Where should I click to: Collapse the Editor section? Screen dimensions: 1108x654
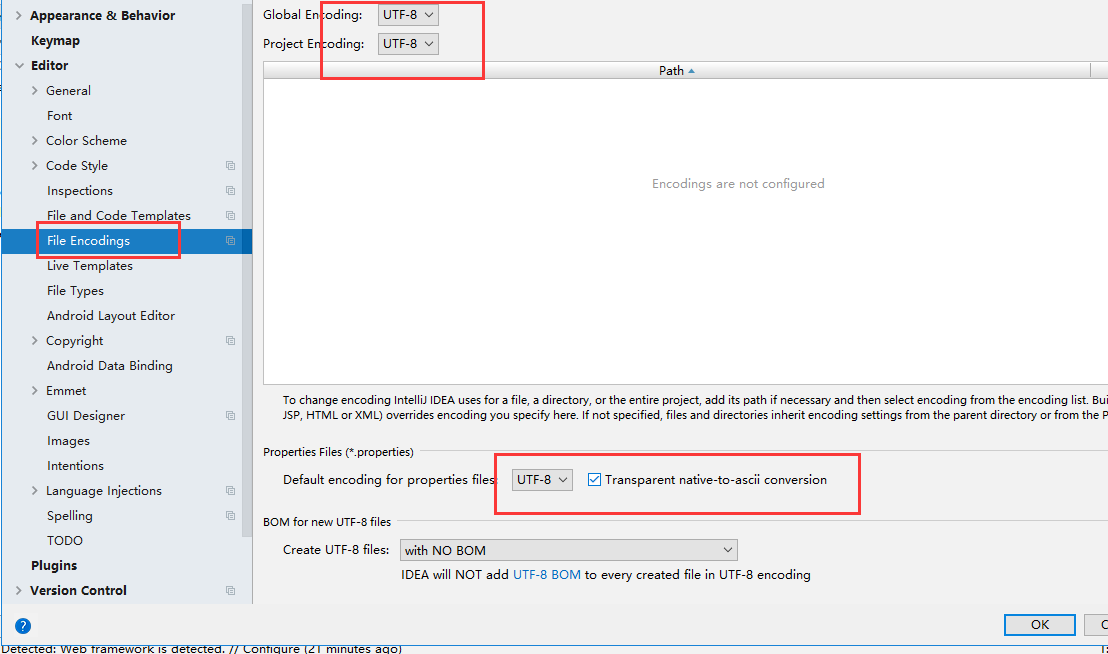pos(19,66)
